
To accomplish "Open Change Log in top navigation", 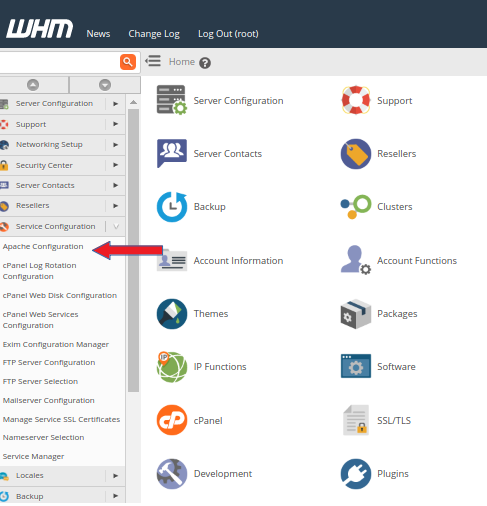I will coord(154,34).
